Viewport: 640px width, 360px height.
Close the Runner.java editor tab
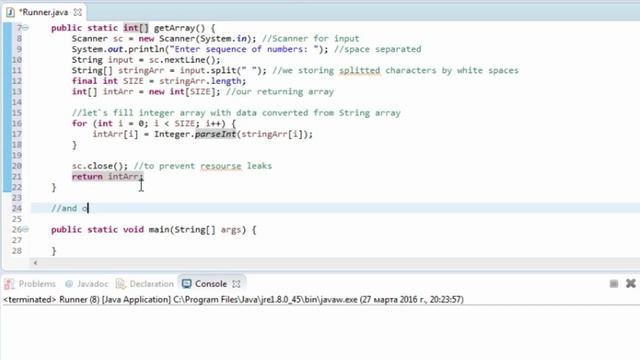coord(78,12)
